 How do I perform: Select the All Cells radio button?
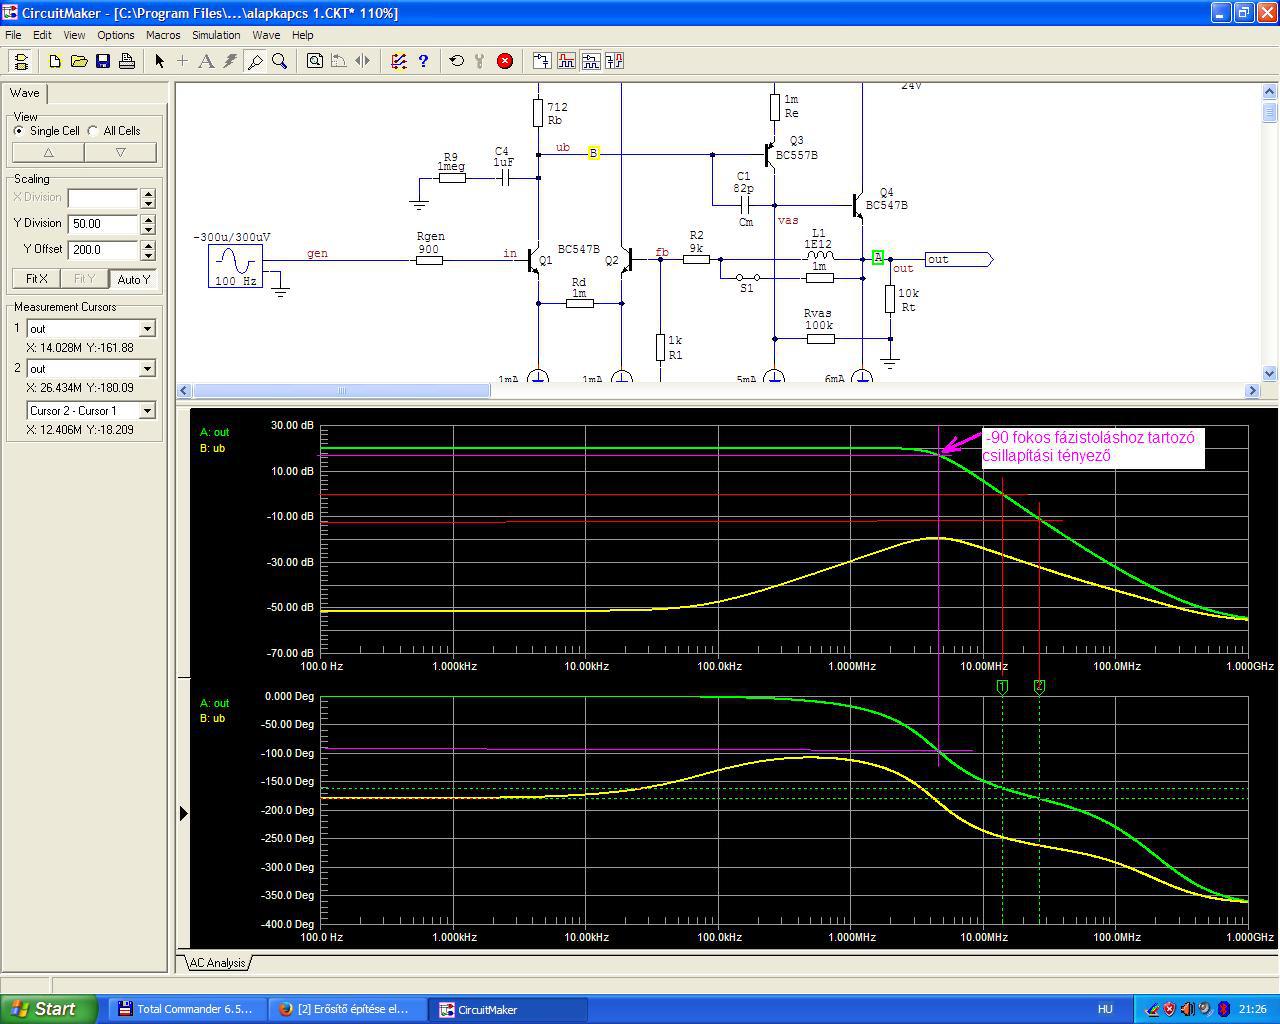pyautogui.click(x=93, y=131)
